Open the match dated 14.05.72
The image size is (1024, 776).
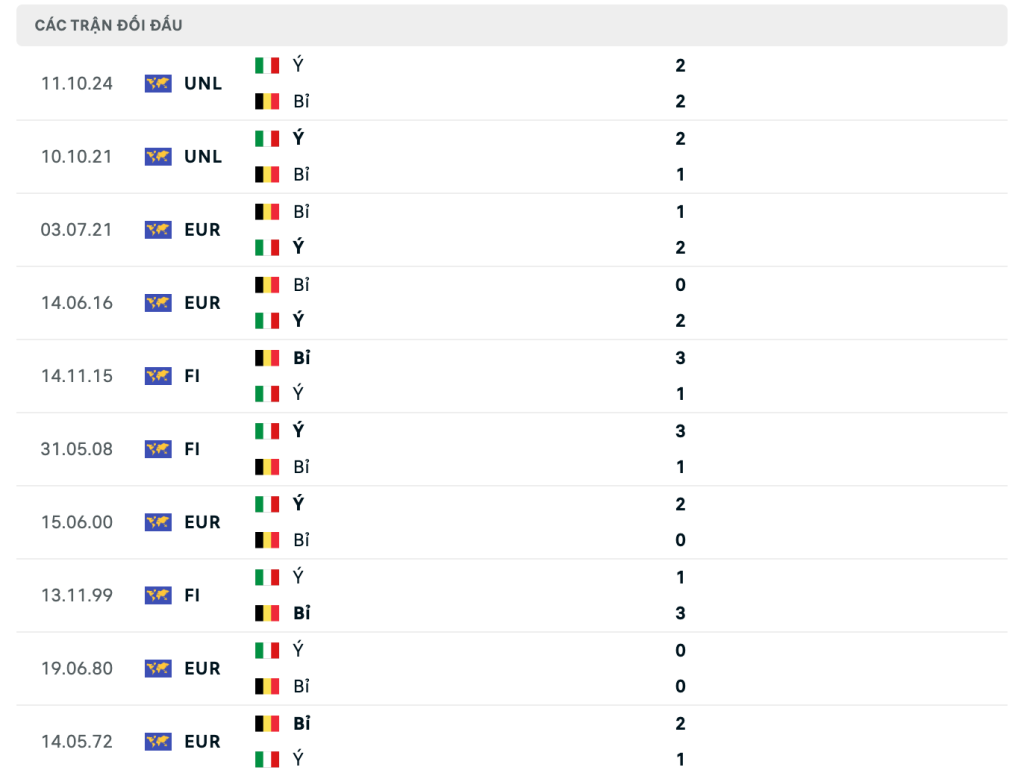pyautogui.click(x=512, y=741)
